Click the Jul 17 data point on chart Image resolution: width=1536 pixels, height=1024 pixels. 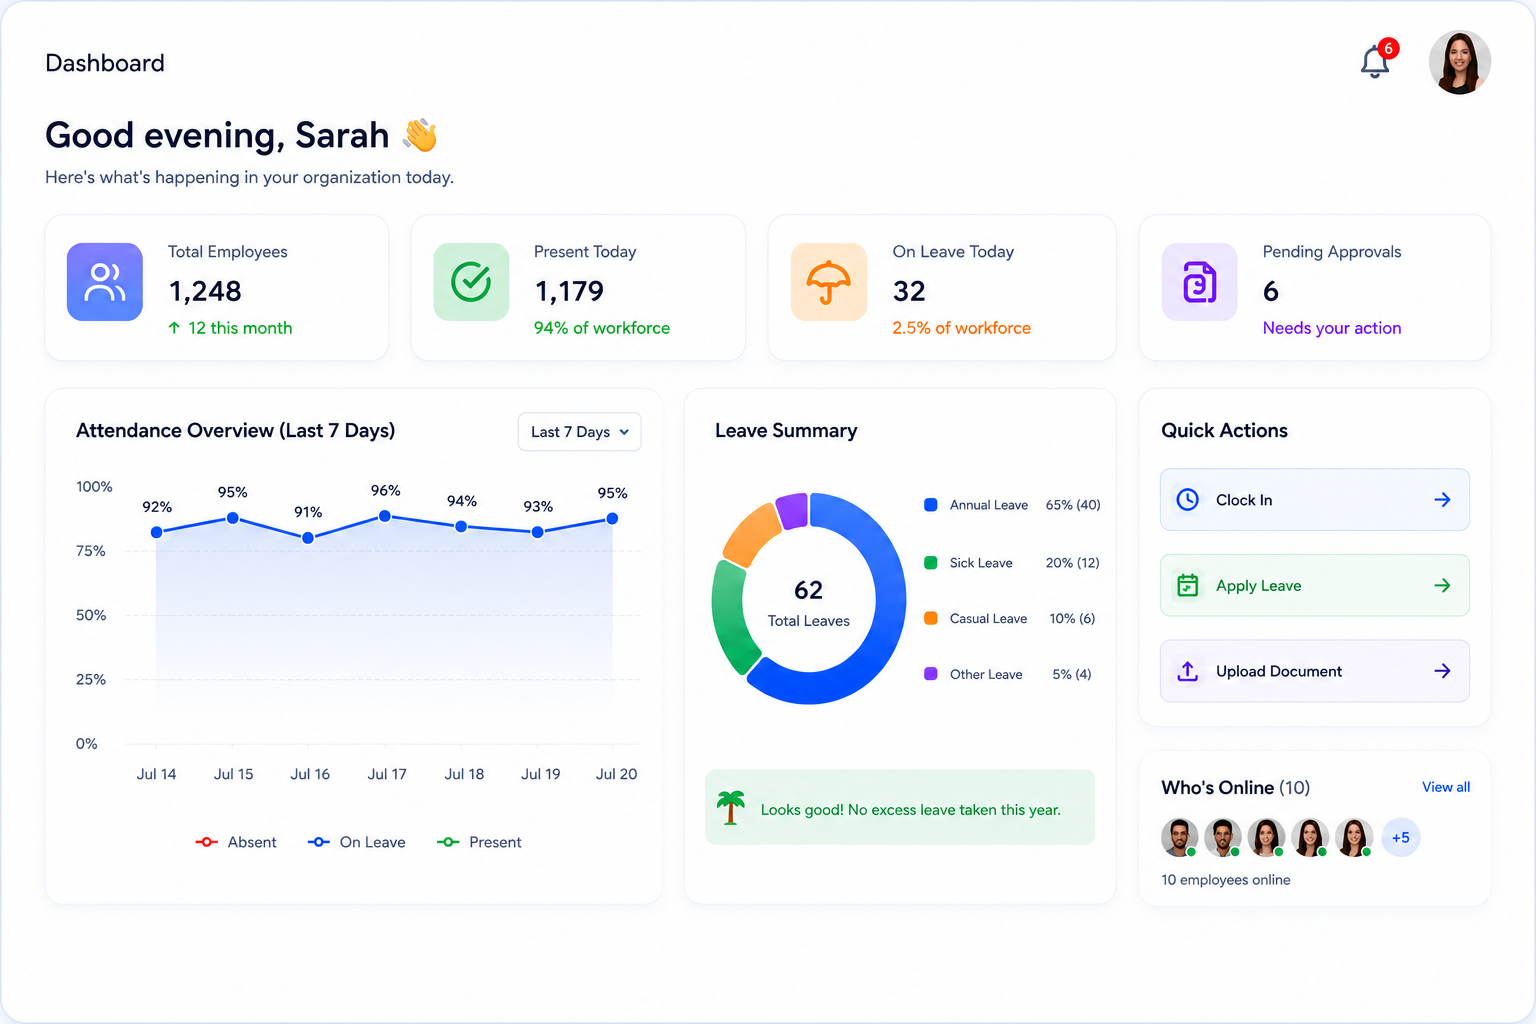(385, 516)
